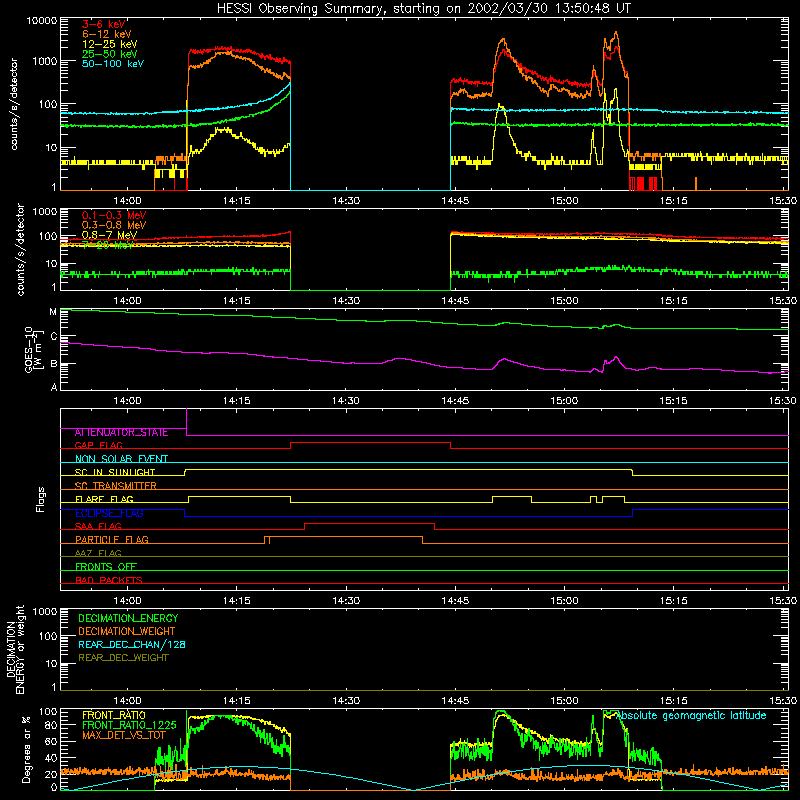Click the 14:45 tick under the GOES plot
This screenshot has height=800, width=800.
[x=455, y=401]
